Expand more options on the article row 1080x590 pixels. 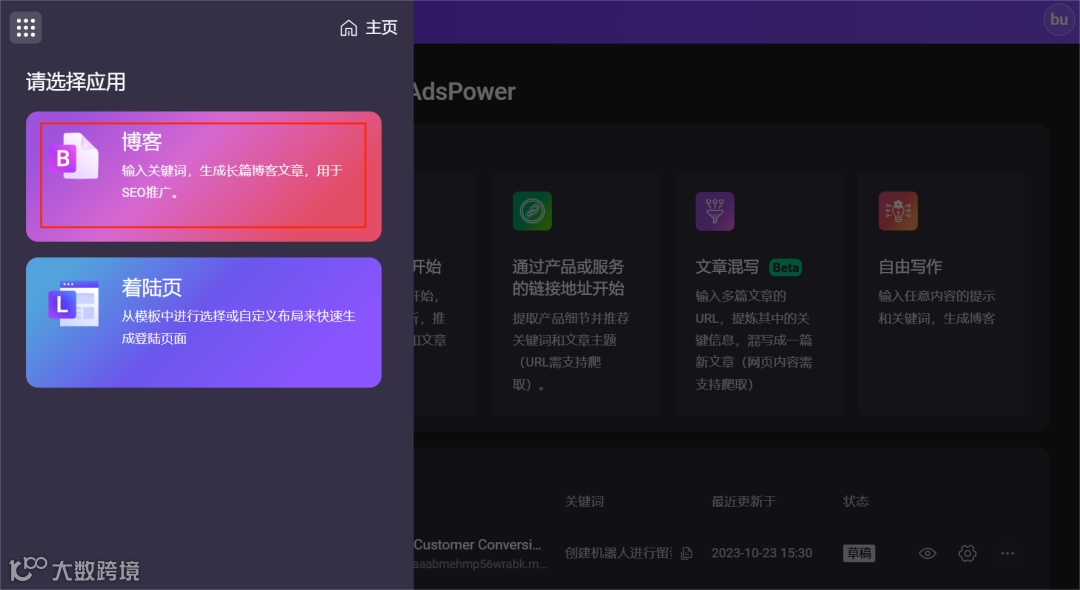(x=1007, y=553)
